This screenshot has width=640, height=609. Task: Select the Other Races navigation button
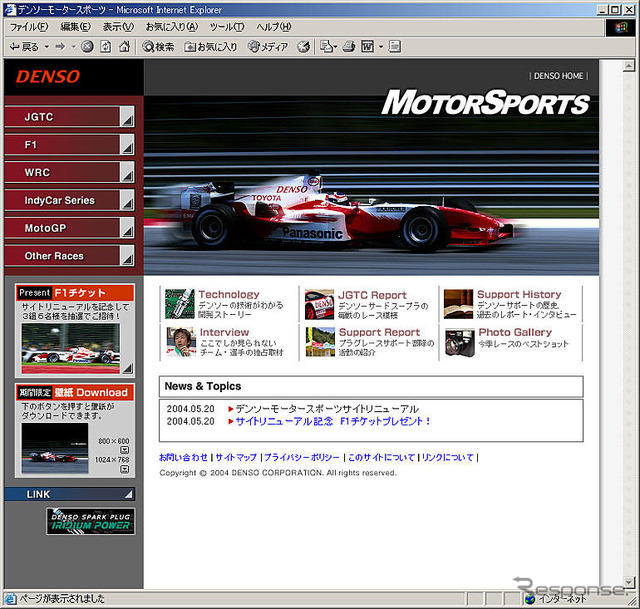[x=69, y=256]
